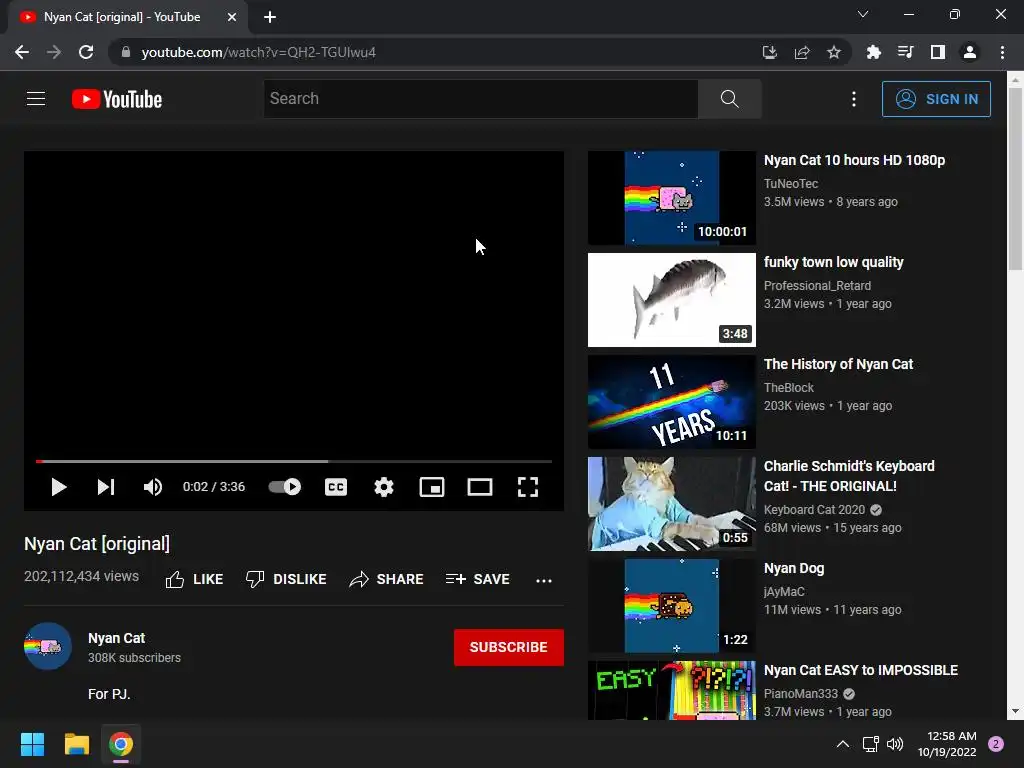1024x768 pixels.
Task: Open The History of Nyan Cat thumbnail
Action: point(671,402)
